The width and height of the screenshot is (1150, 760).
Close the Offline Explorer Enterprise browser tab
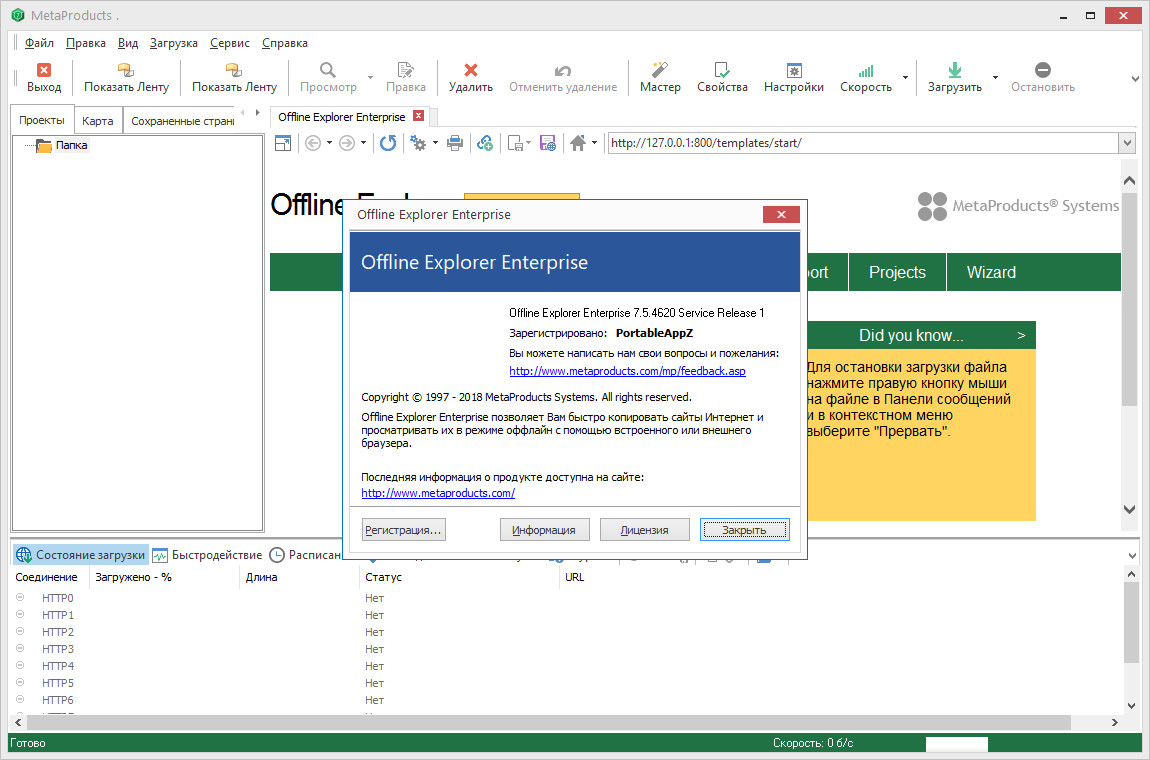click(419, 116)
